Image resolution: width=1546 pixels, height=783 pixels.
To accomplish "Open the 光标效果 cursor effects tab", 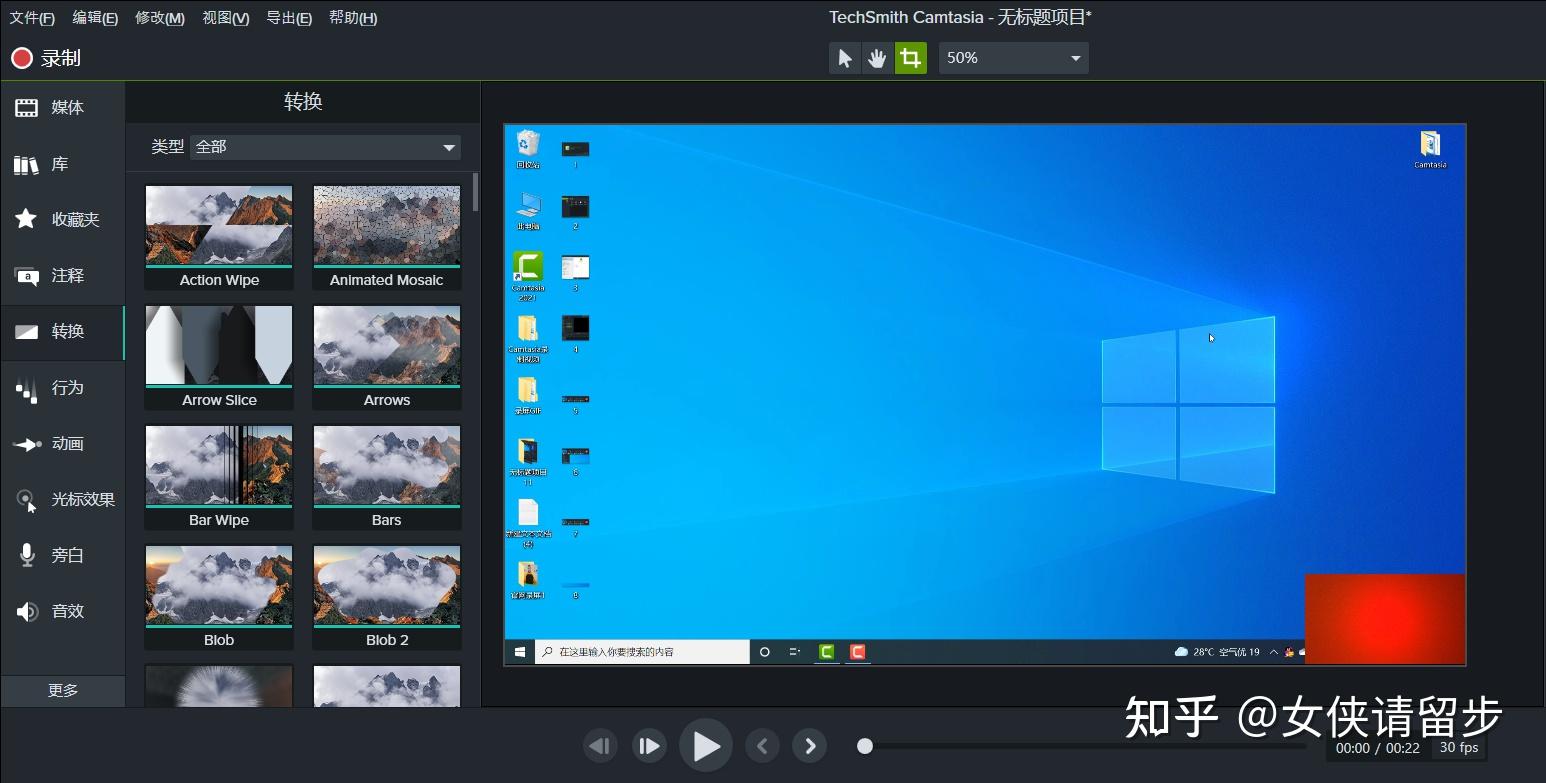I will pos(63,500).
